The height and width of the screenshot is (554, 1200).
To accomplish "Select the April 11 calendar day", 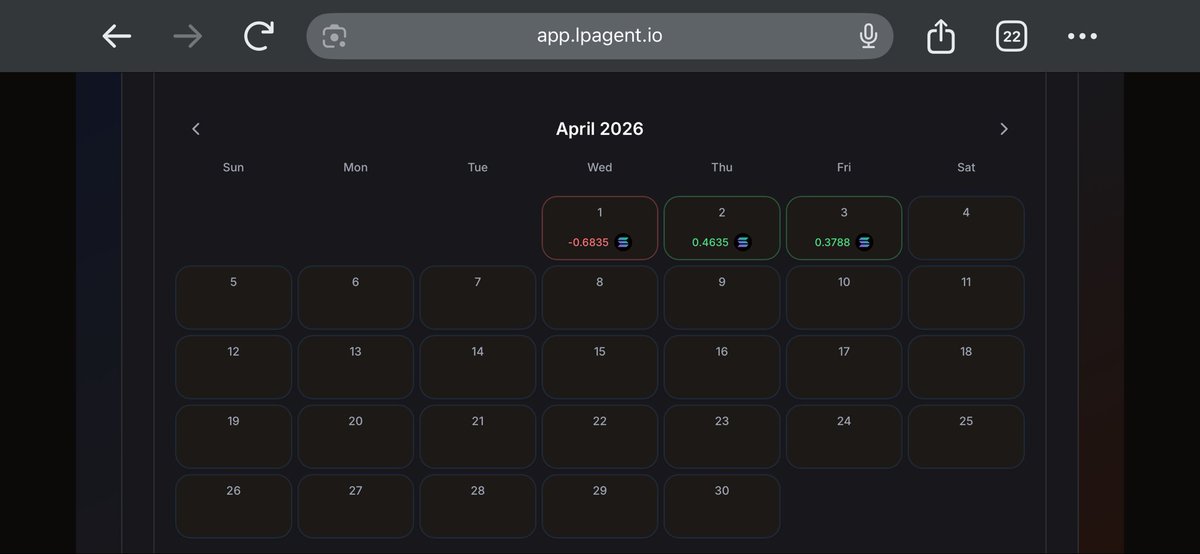I will click(966, 297).
